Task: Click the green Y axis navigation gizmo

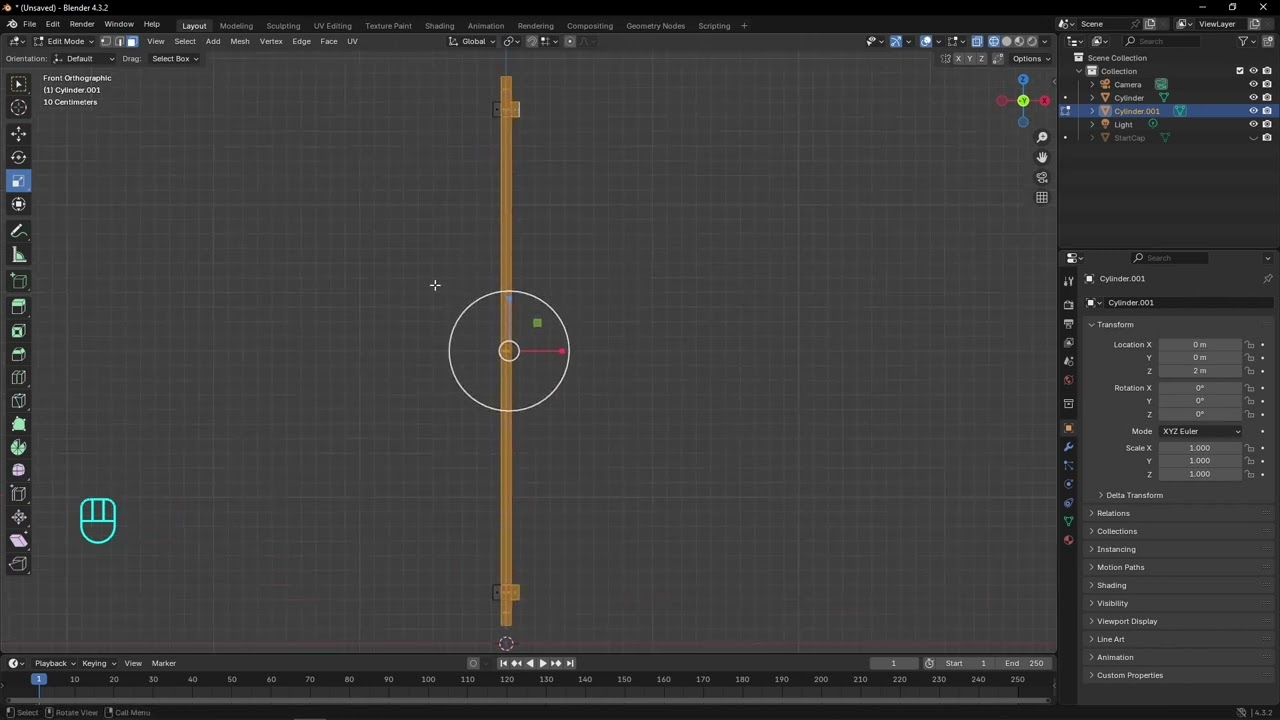Action: point(1023,101)
